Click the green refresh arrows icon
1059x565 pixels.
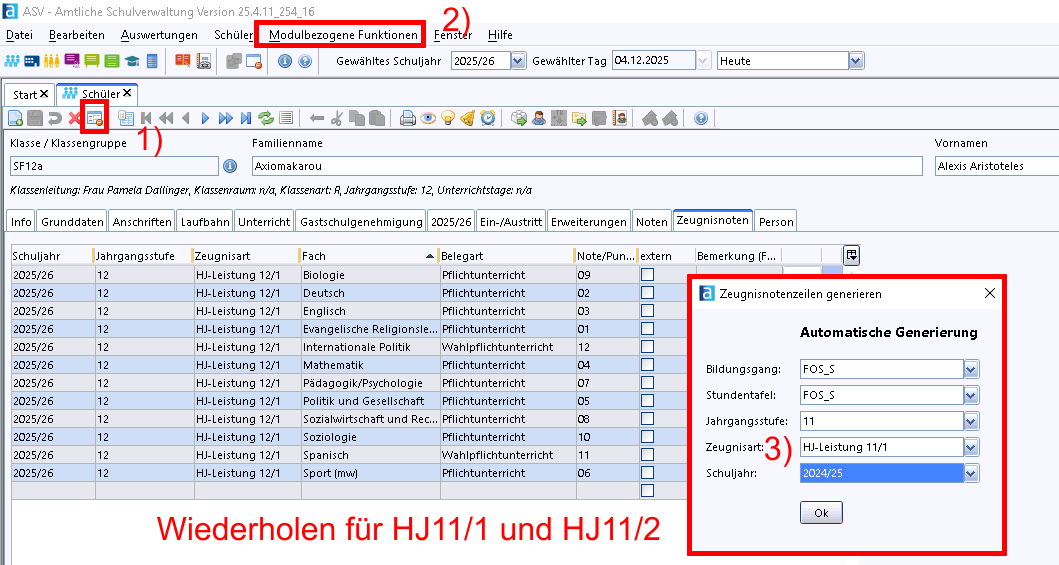[x=266, y=118]
